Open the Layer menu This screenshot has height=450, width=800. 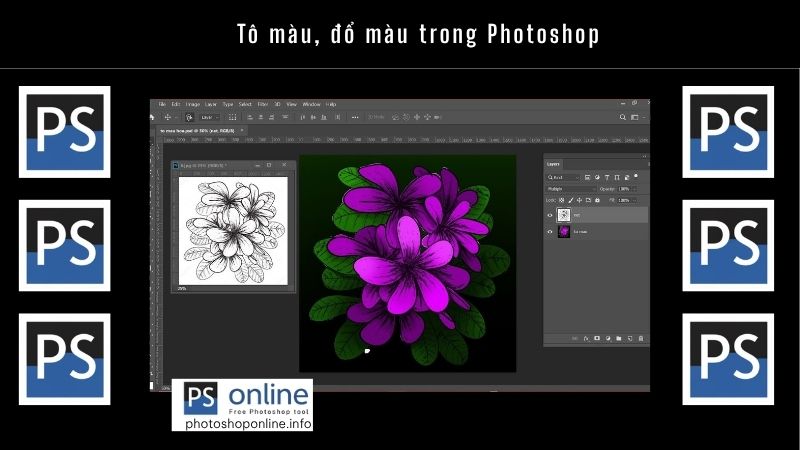tap(211, 104)
